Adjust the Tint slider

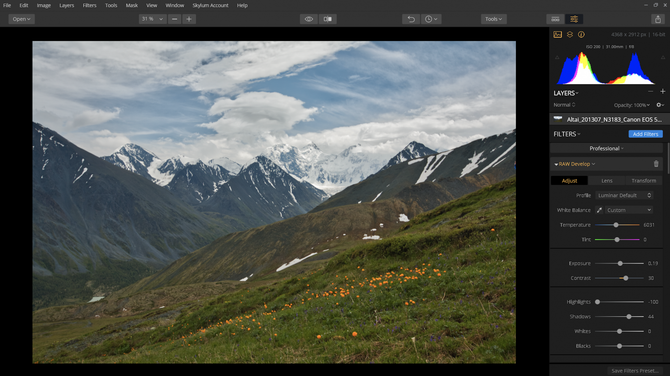pyautogui.click(x=617, y=240)
